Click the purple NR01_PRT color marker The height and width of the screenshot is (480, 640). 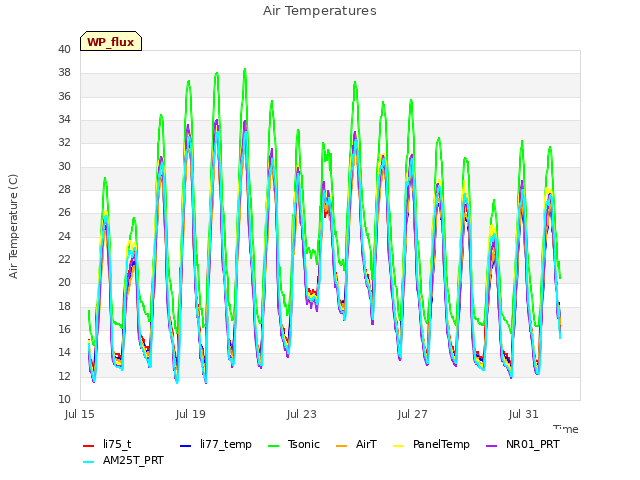coord(491,446)
